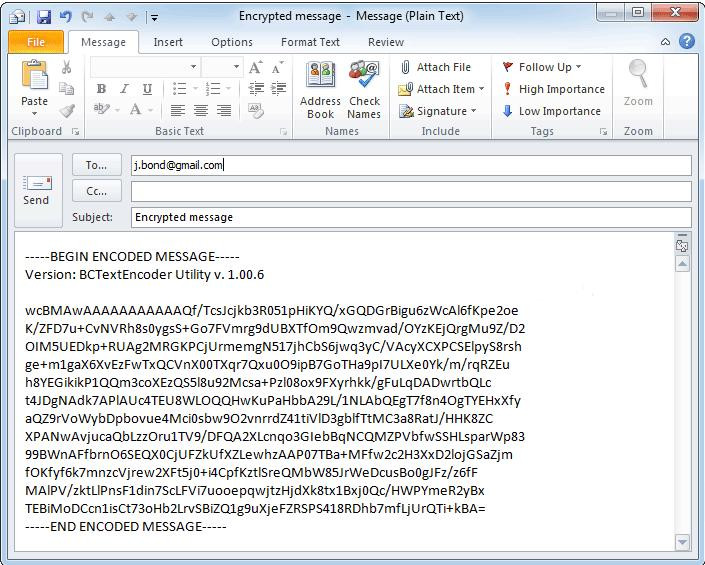This screenshot has width=705, height=565.
Task: Open the highlight color dropdown arrow
Action: [x=117, y=110]
